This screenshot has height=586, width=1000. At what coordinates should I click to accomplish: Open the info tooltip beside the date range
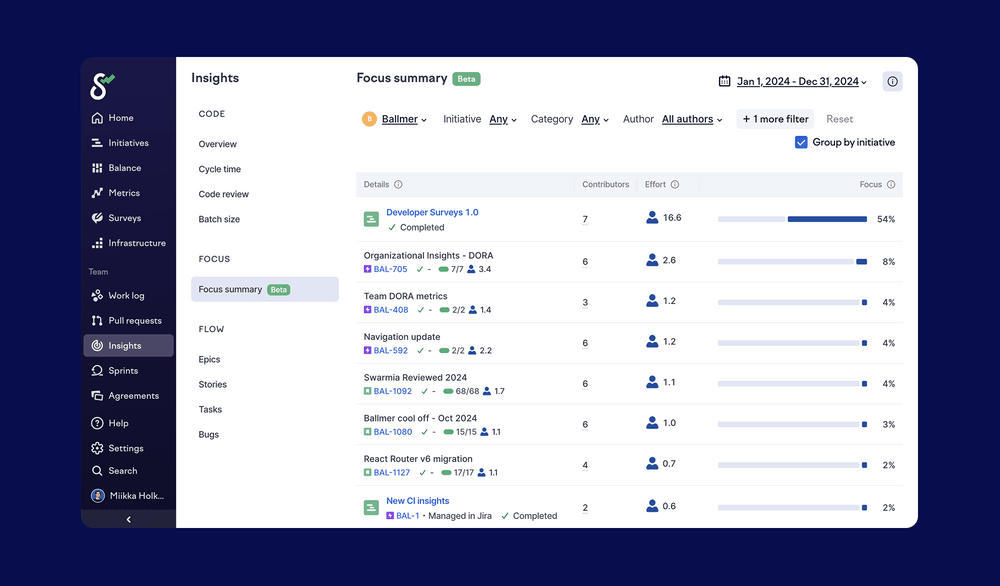tap(892, 81)
